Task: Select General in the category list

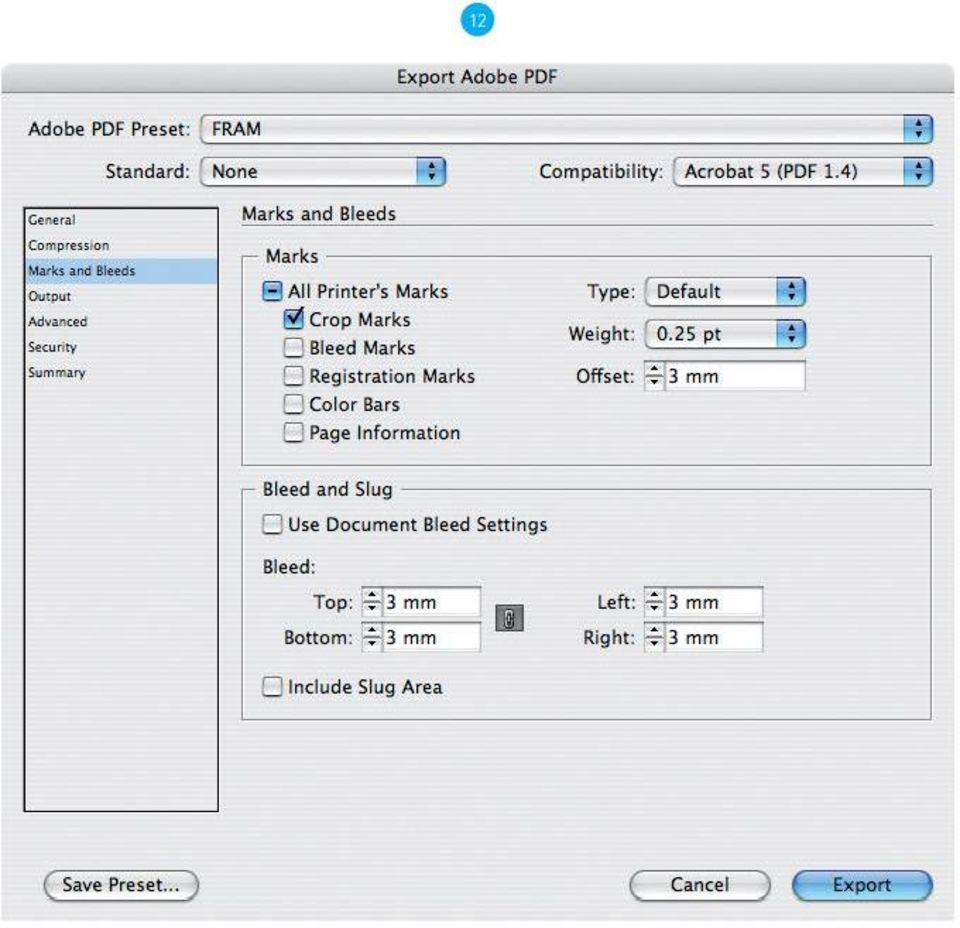Action: (121, 220)
